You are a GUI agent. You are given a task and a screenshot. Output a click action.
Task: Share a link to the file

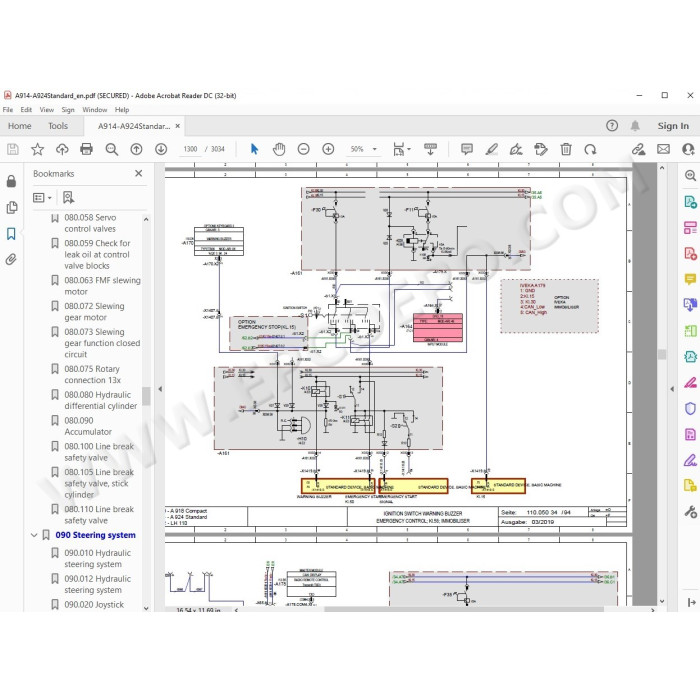click(x=638, y=149)
